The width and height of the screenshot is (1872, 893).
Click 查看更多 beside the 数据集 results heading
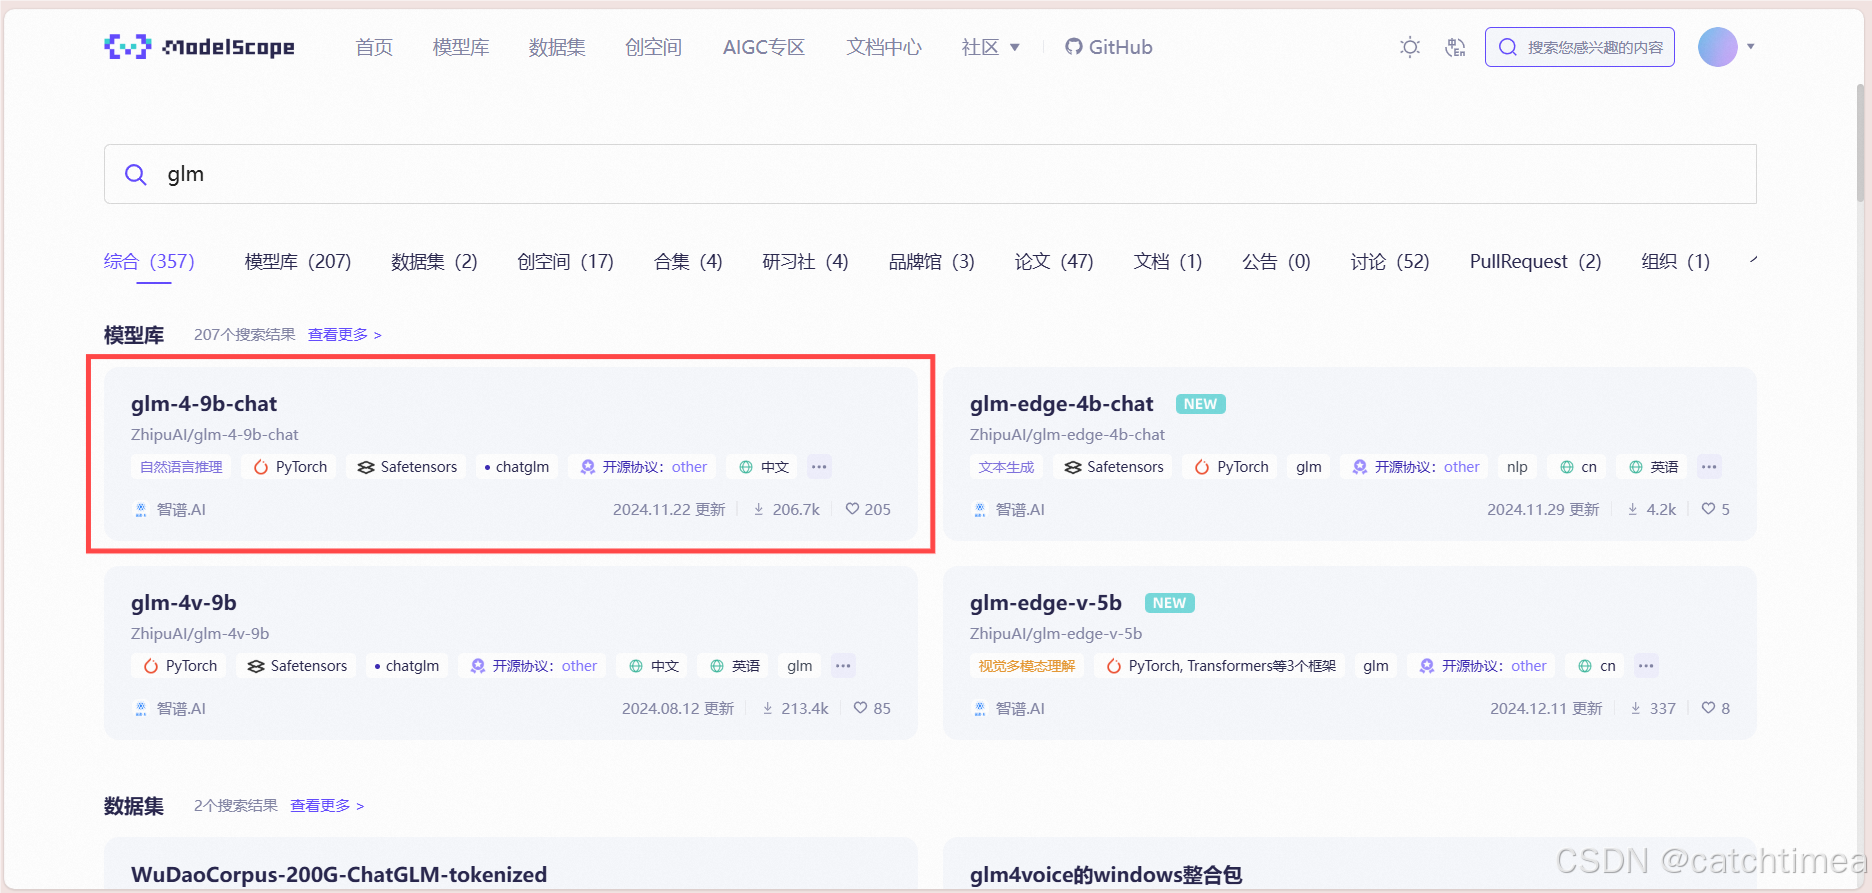[327, 806]
